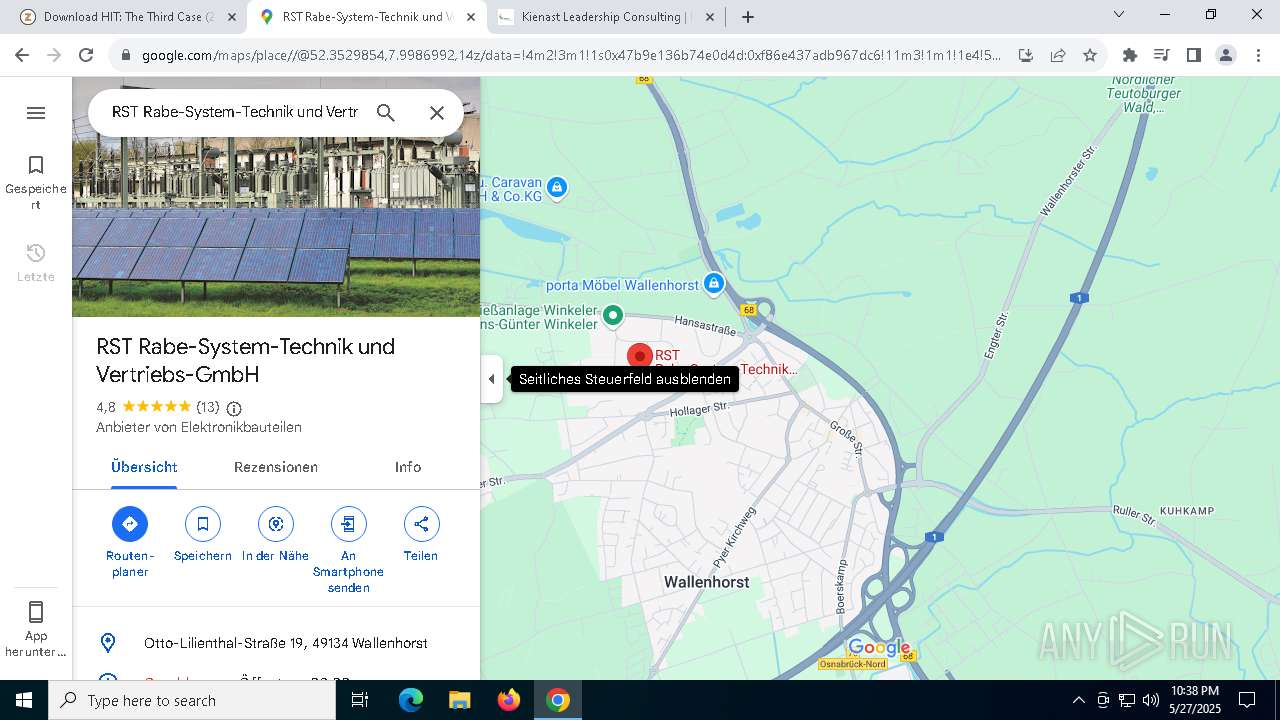
Task: Open the Gespeichert saved places panel
Action: point(36,182)
